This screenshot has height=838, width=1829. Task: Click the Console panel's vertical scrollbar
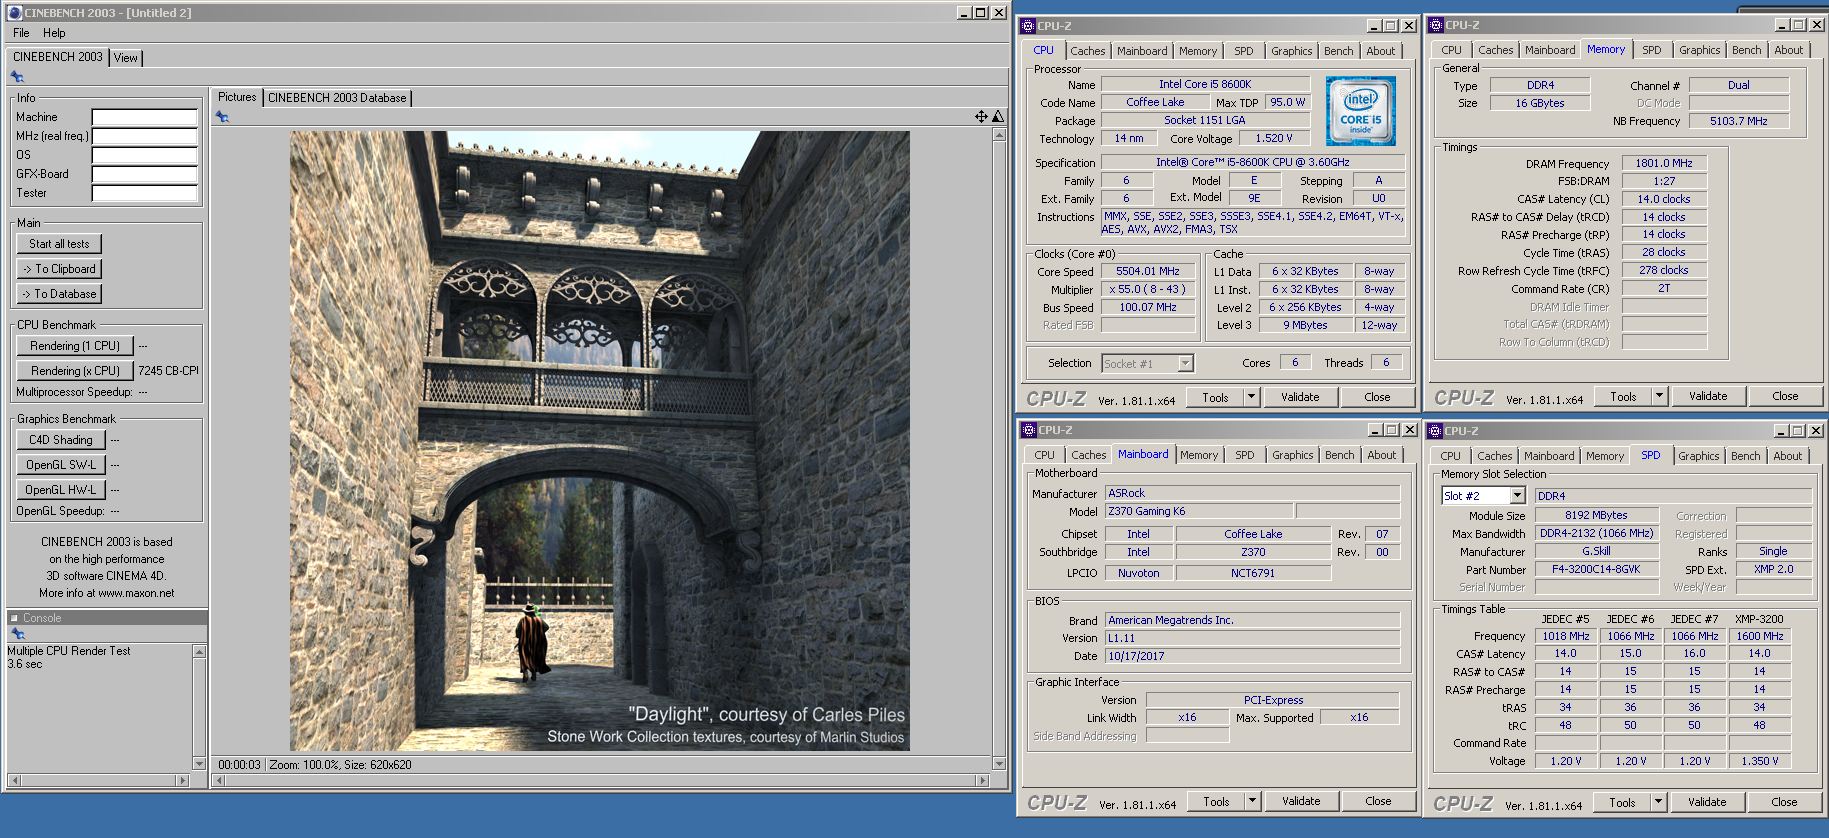pos(199,708)
